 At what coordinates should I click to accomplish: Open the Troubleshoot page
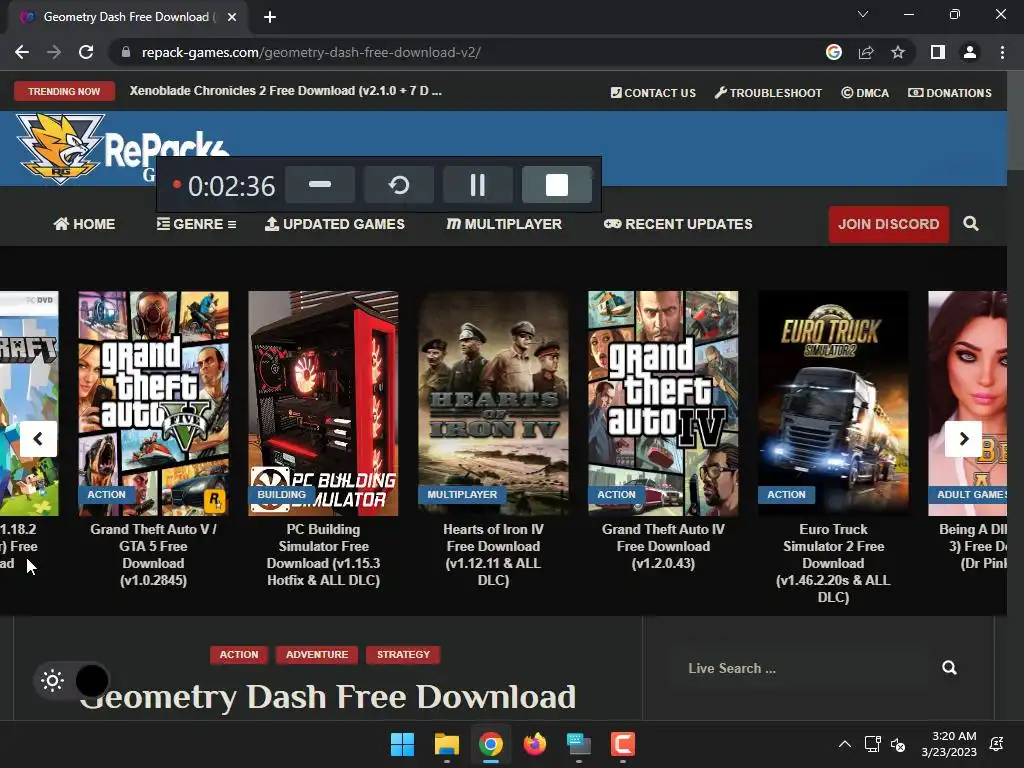coord(768,93)
